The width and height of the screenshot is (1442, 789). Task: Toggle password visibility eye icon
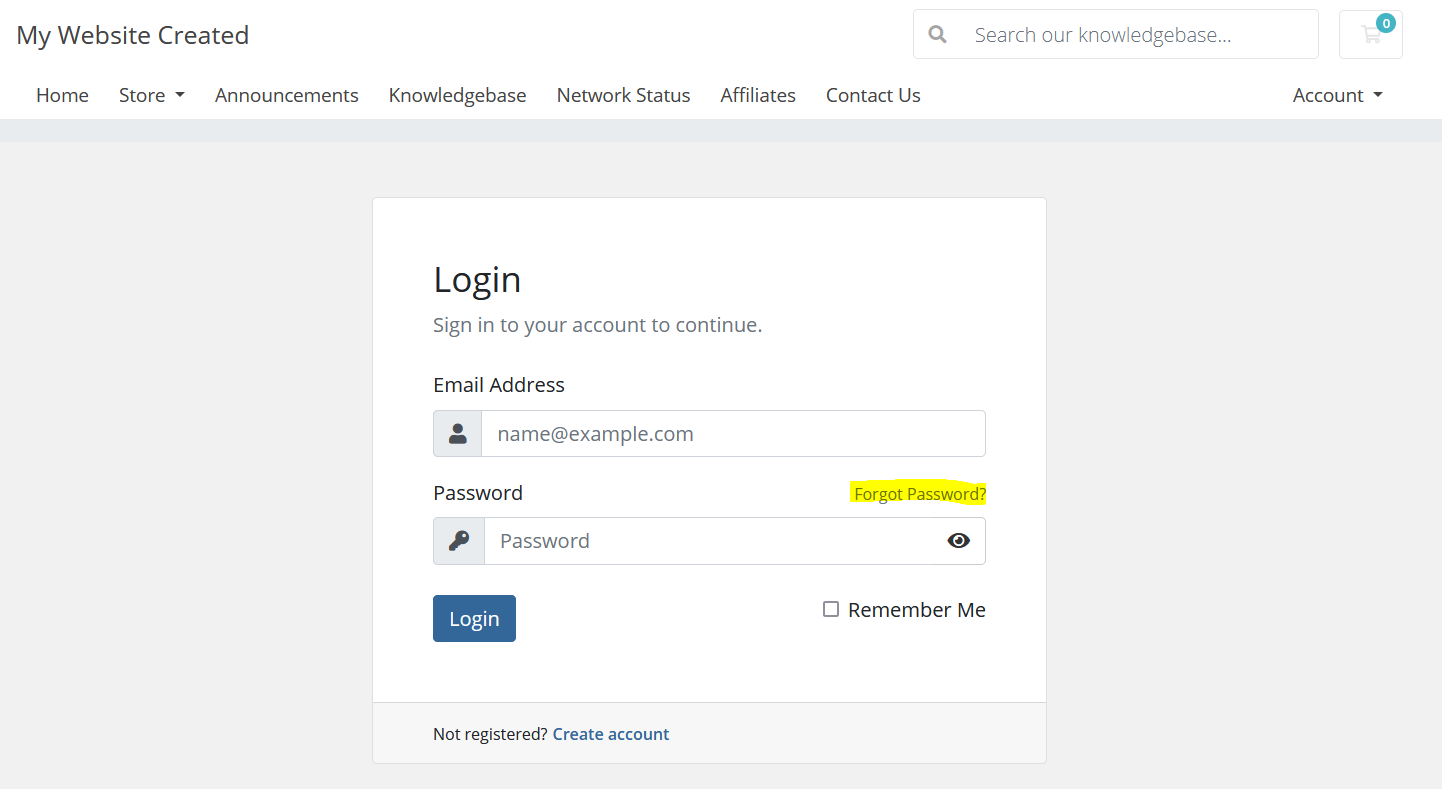(x=958, y=541)
